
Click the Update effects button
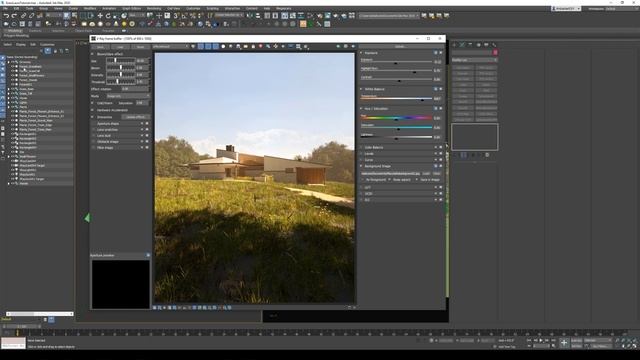click(135, 117)
